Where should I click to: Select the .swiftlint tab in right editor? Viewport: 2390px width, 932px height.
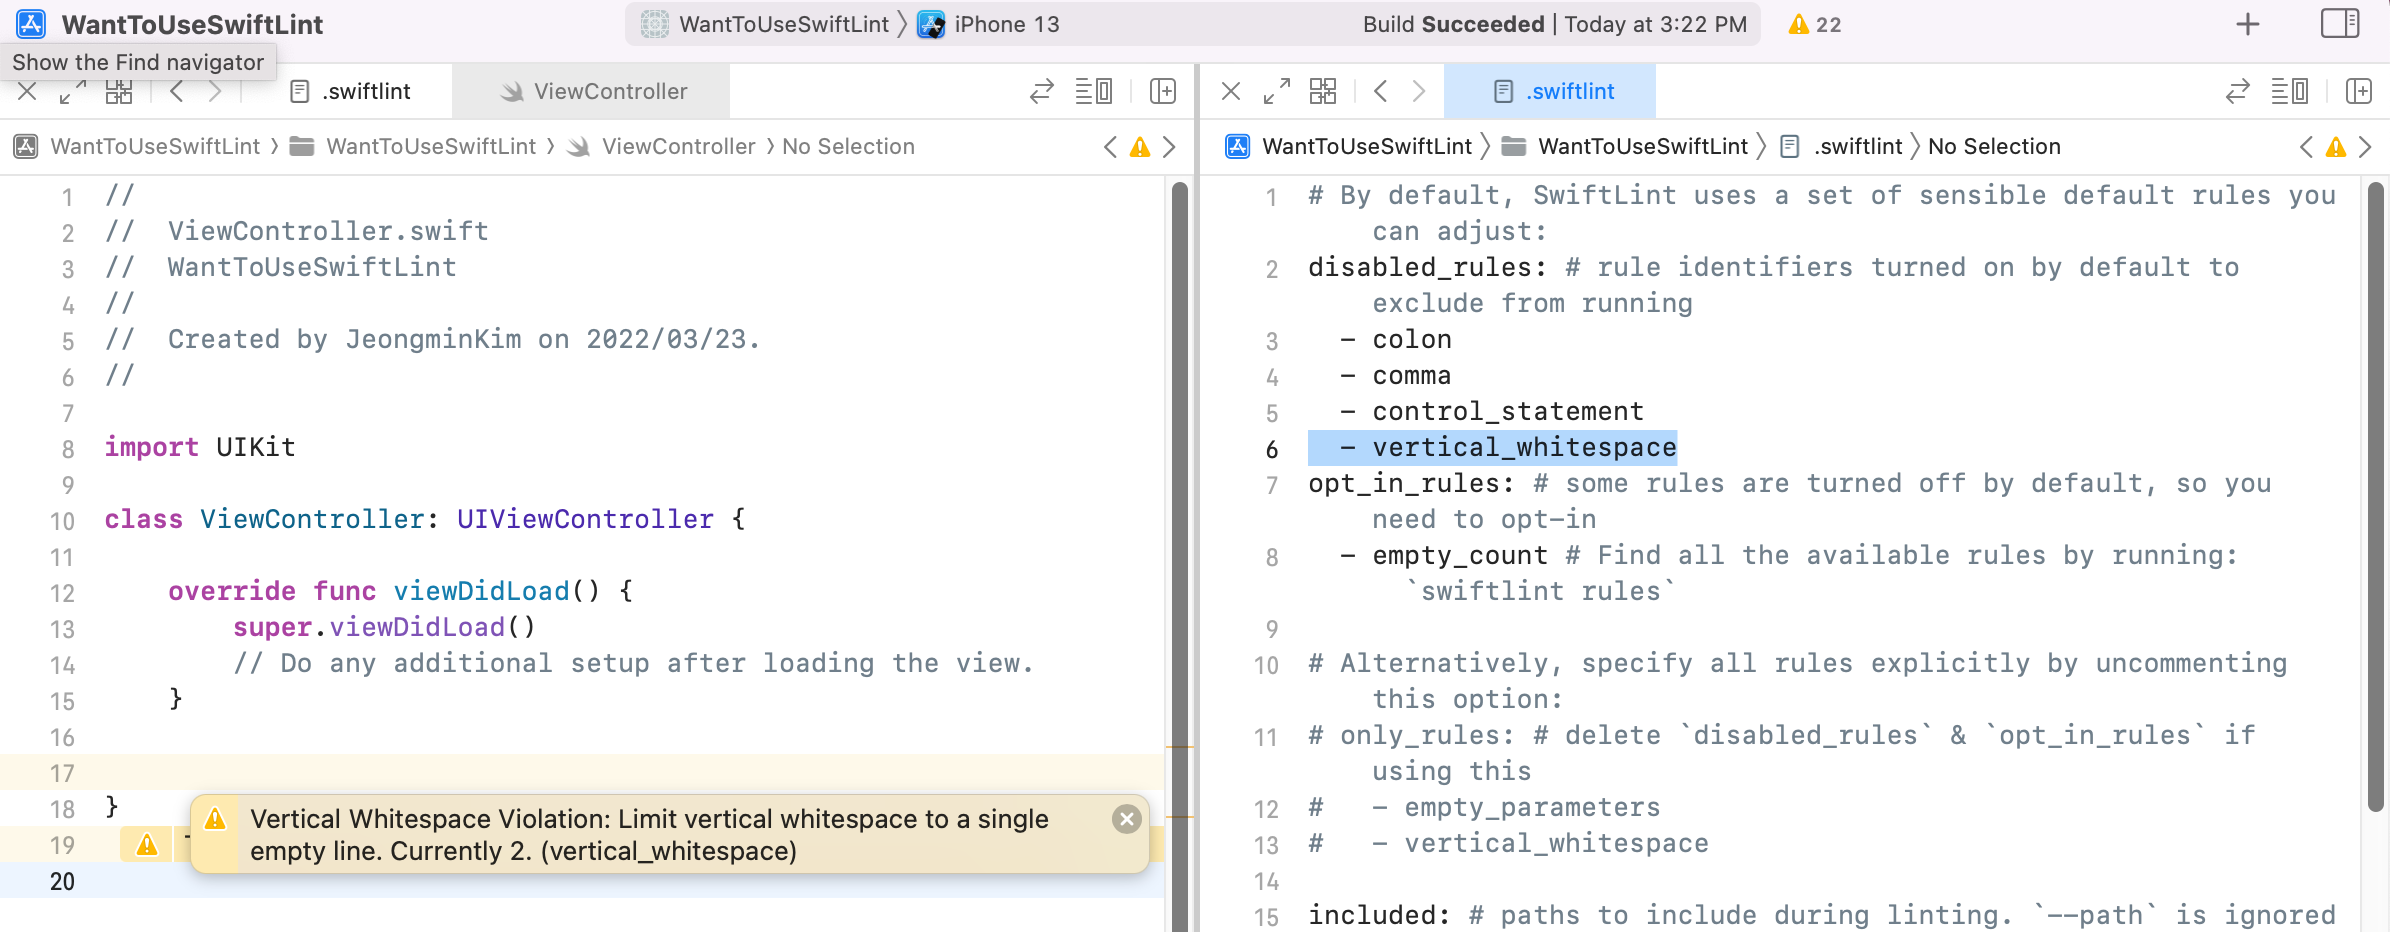click(x=1551, y=92)
